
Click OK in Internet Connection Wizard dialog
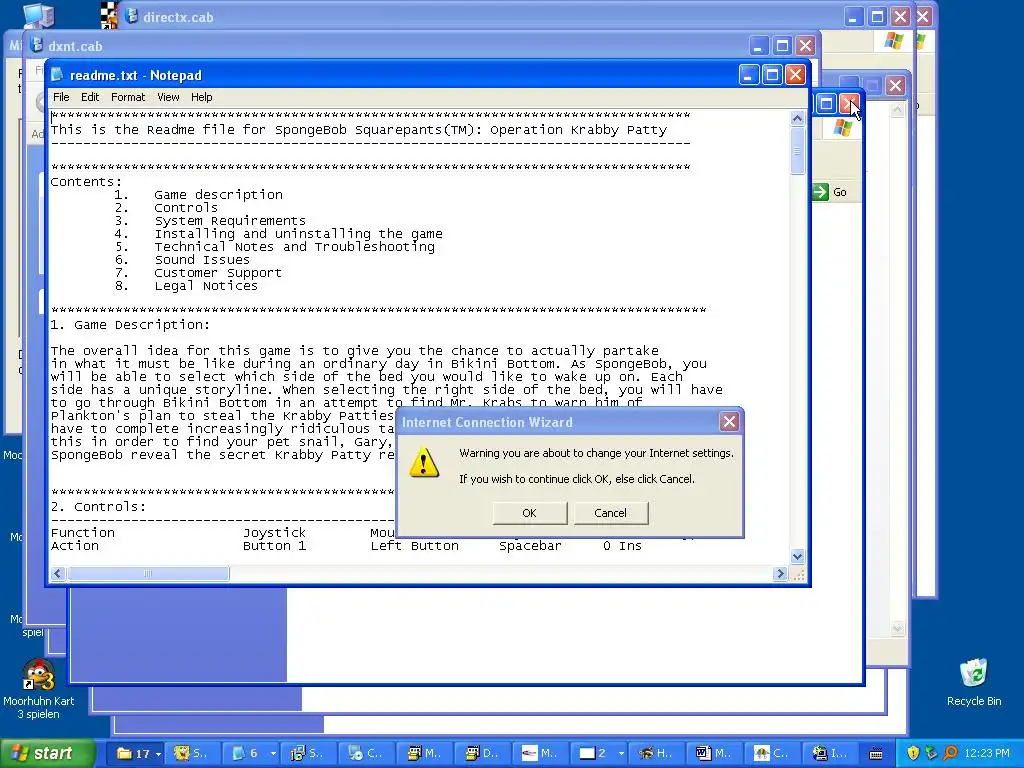click(530, 513)
